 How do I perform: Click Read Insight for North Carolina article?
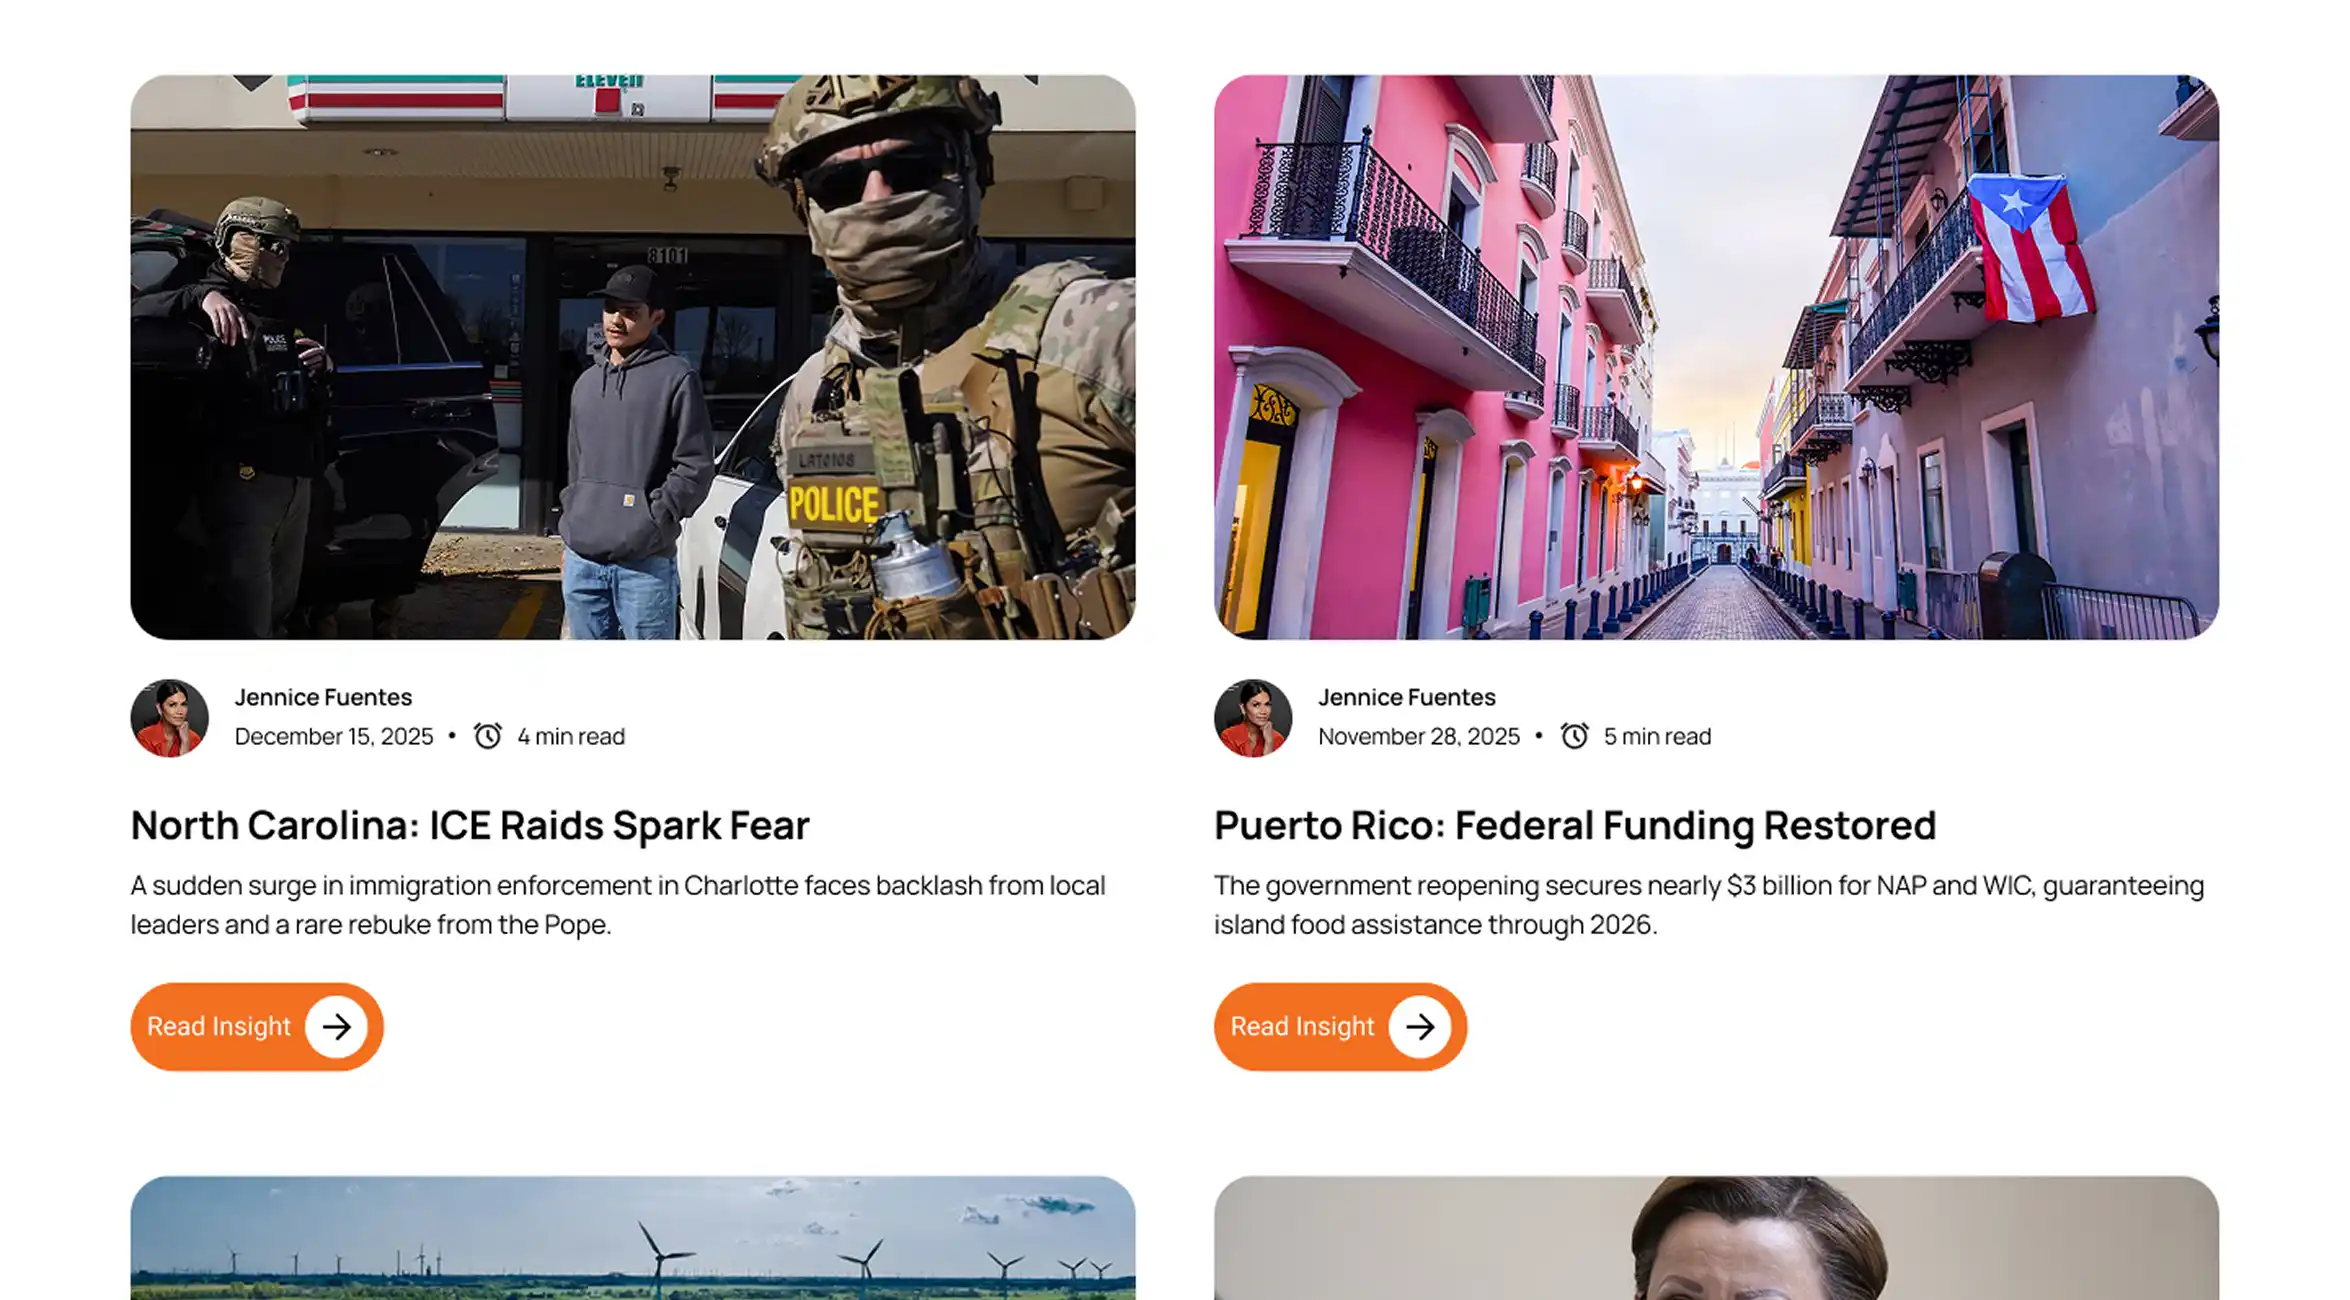coord(257,1026)
